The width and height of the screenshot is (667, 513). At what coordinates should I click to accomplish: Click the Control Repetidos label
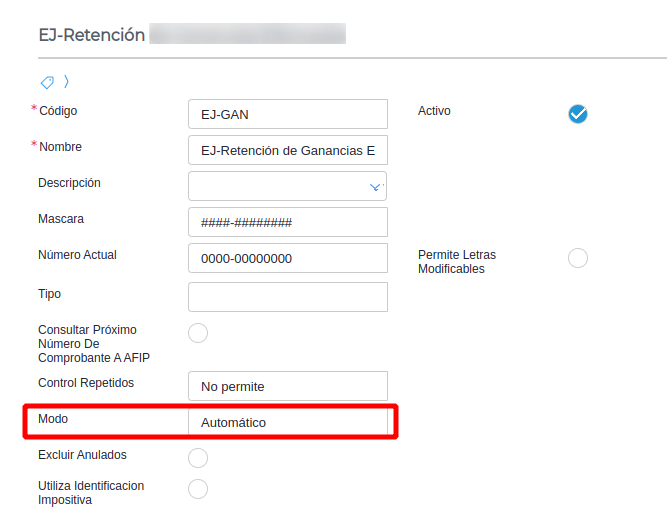coord(86,383)
